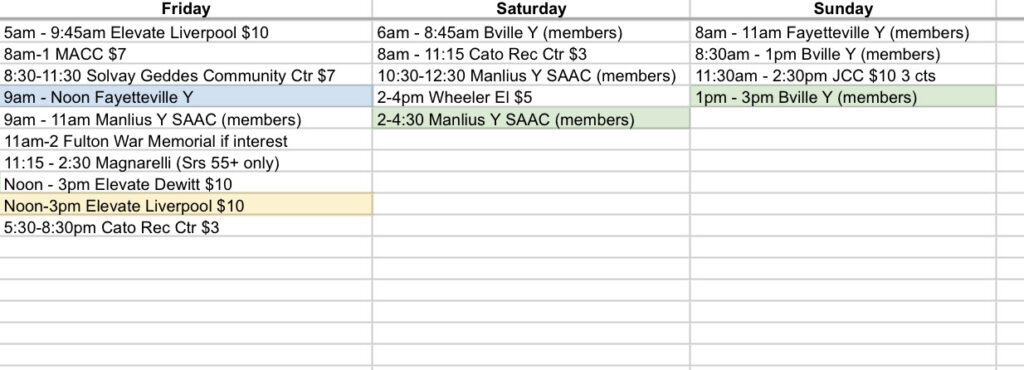The height and width of the screenshot is (370, 1024).
Task: Click the blue 9am - Noon Fayetteville Y cell
Action: (186, 97)
